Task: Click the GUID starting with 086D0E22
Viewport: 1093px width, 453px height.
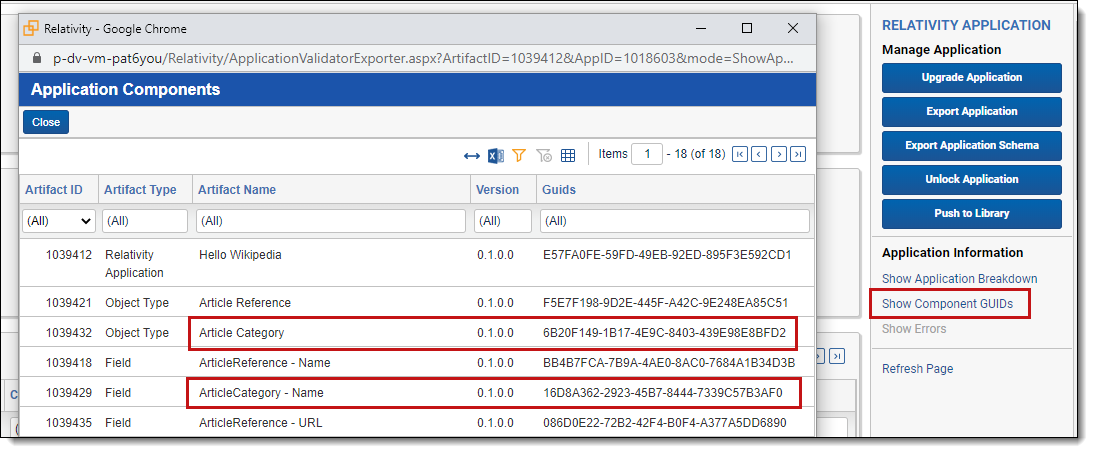Action: (x=664, y=423)
